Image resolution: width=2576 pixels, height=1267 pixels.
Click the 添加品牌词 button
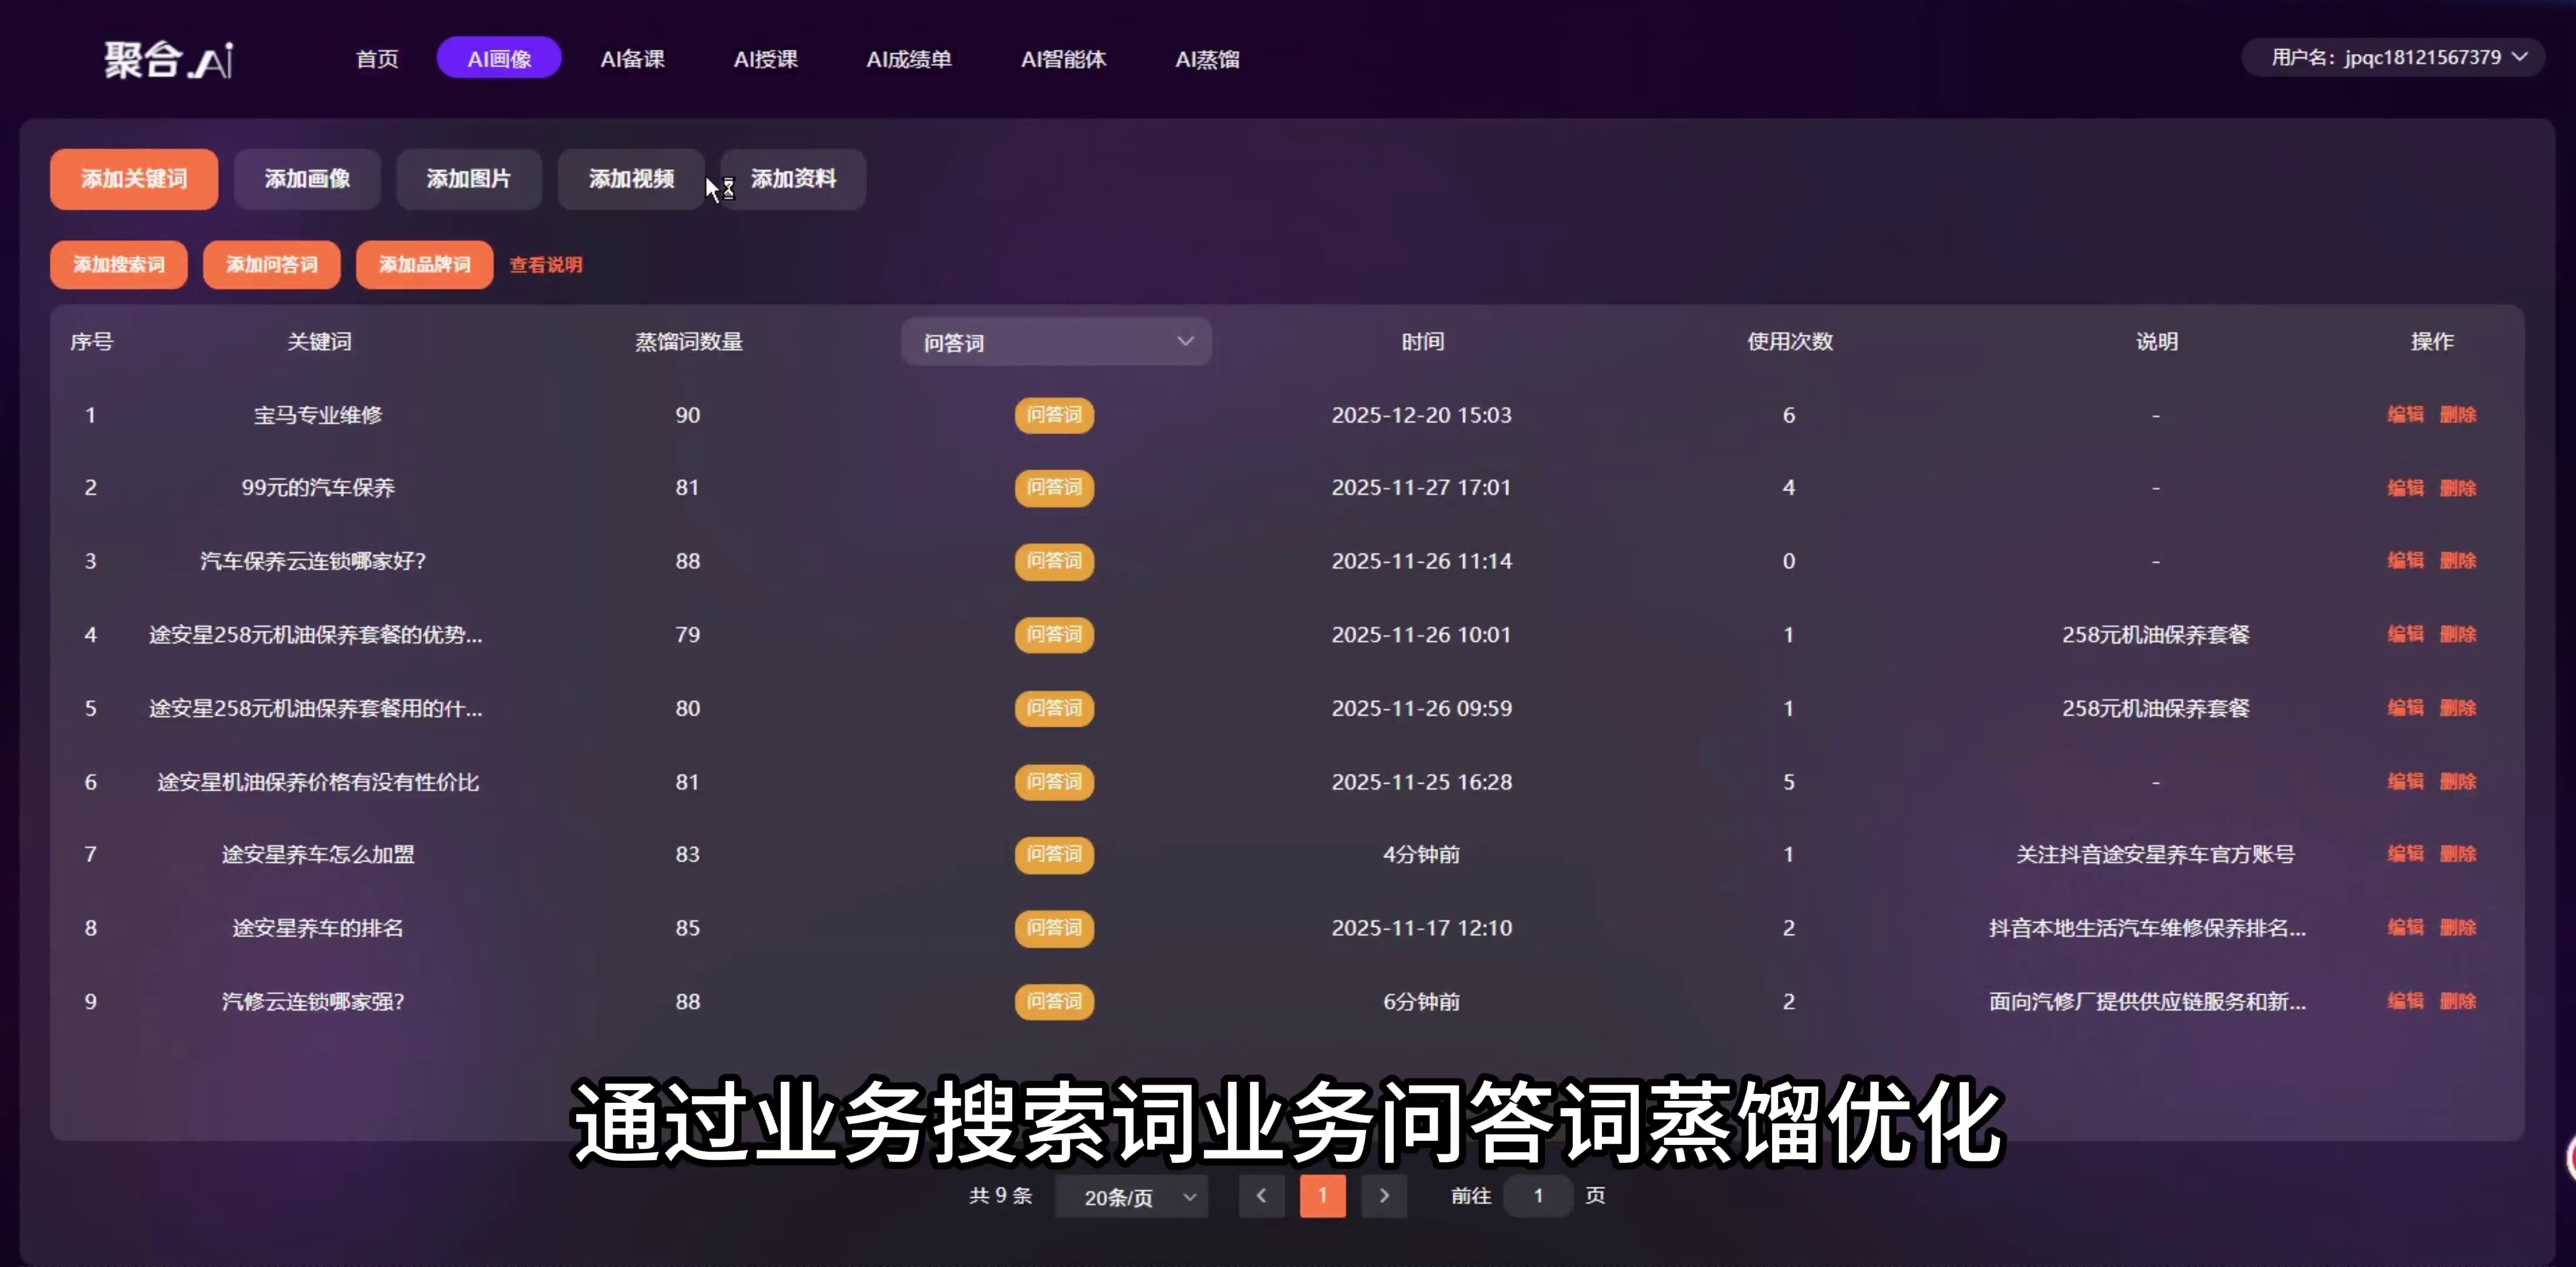(x=423, y=264)
